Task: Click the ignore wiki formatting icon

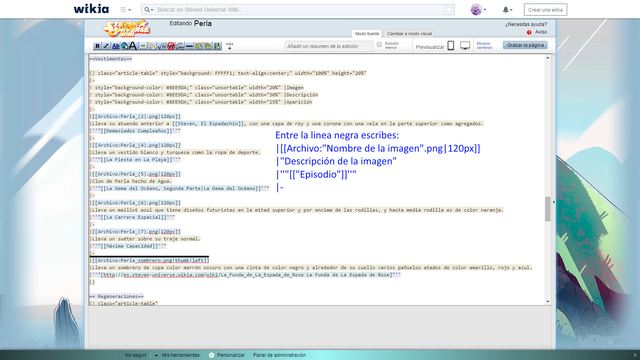Action: 171,46
